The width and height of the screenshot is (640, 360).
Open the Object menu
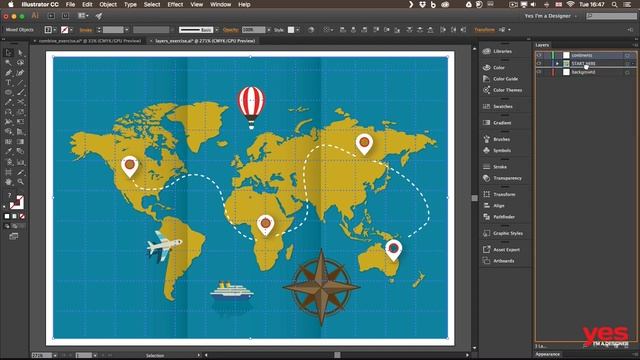point(108,4)
